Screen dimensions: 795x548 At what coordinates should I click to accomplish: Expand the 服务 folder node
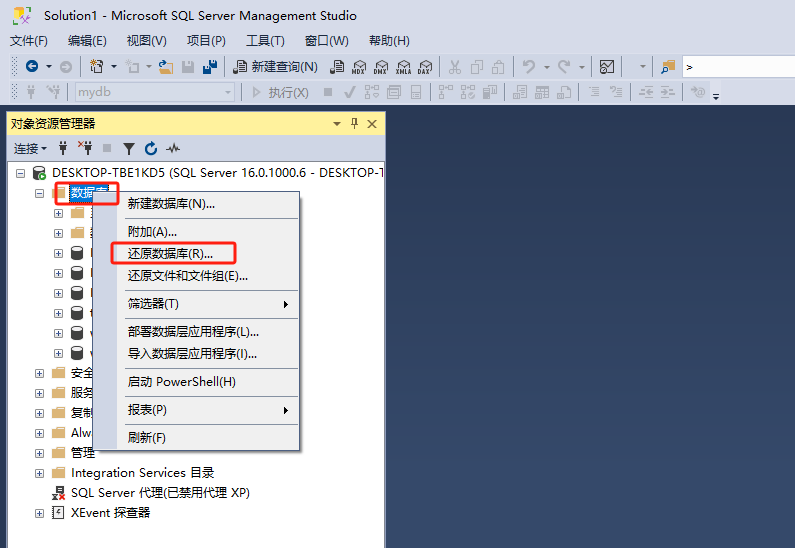click(40, 393)
